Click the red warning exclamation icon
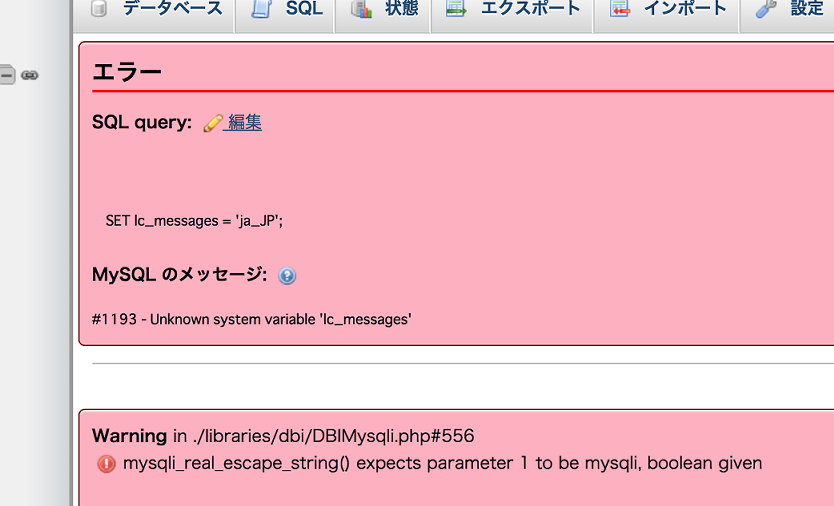 tap(106, 463)
